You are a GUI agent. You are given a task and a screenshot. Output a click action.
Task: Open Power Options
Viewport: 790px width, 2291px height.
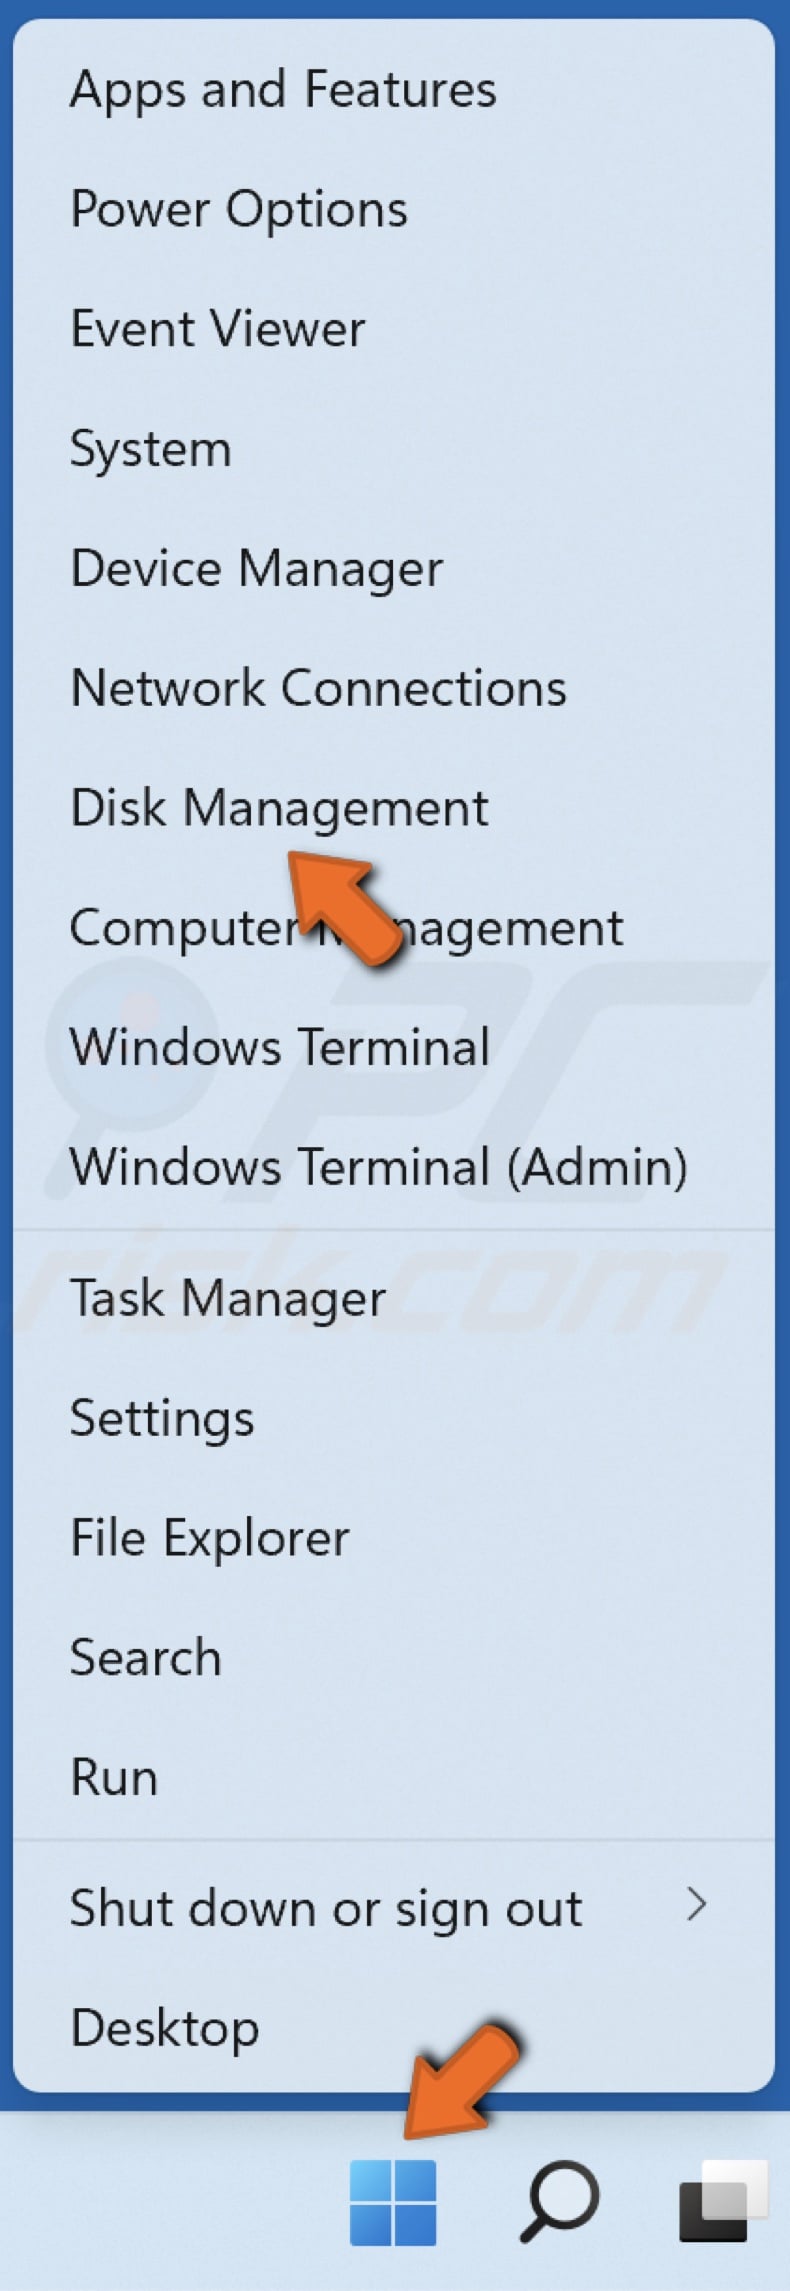[238, 208]
